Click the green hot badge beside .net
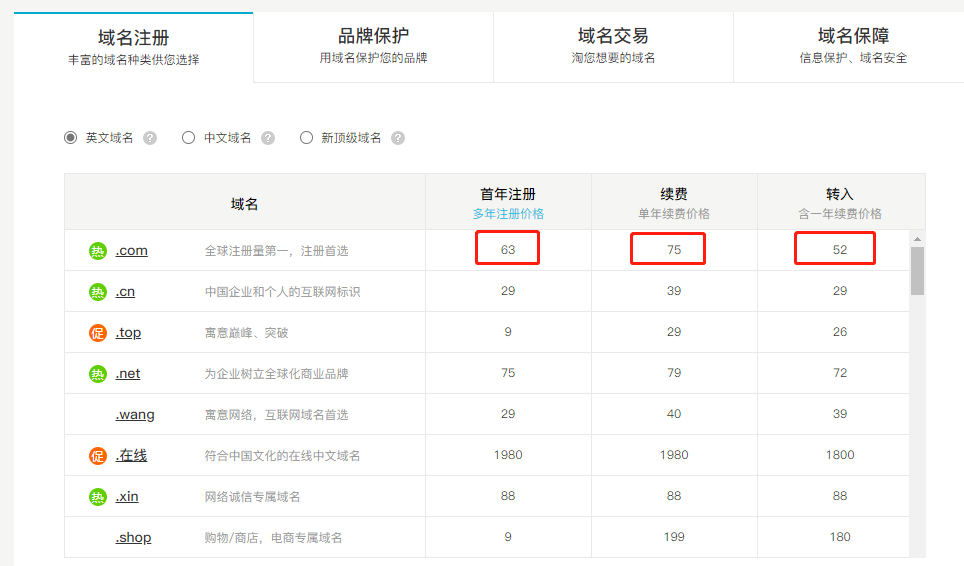 97,374
